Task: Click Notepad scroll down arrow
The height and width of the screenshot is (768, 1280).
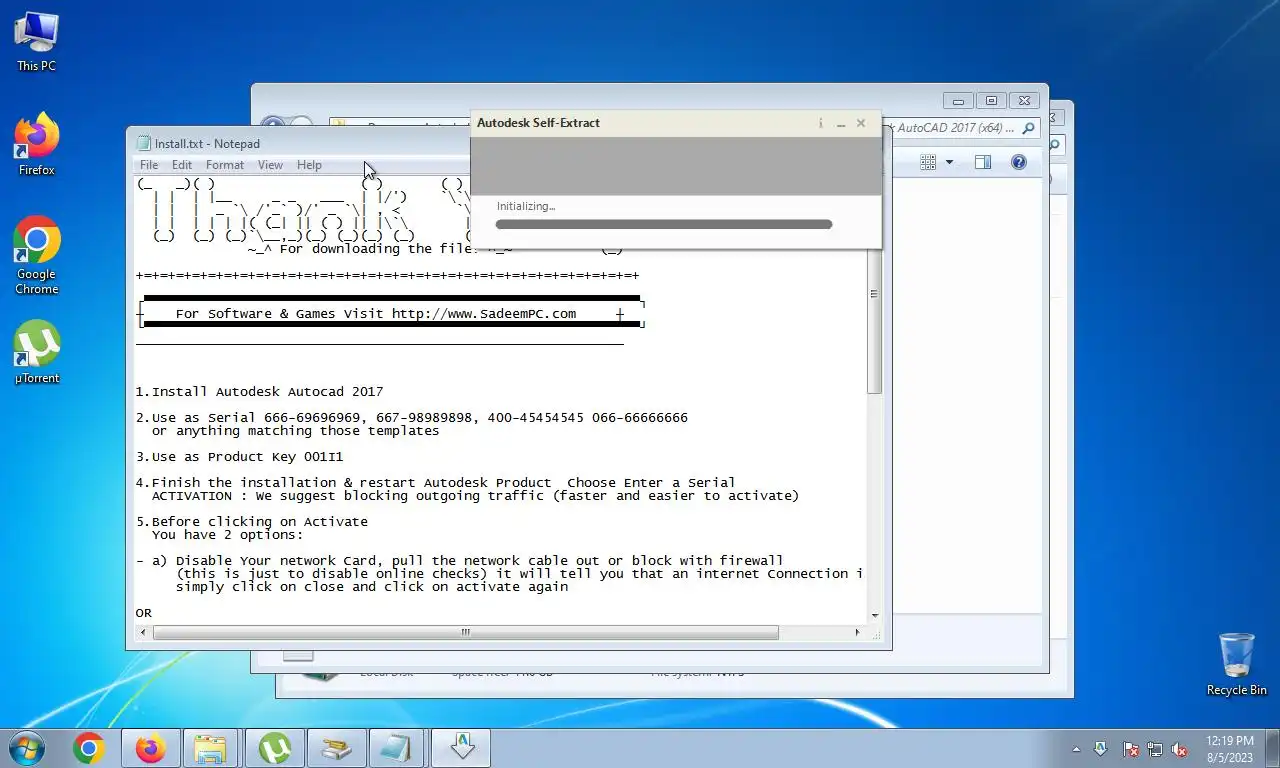Action: click(874, 616)
